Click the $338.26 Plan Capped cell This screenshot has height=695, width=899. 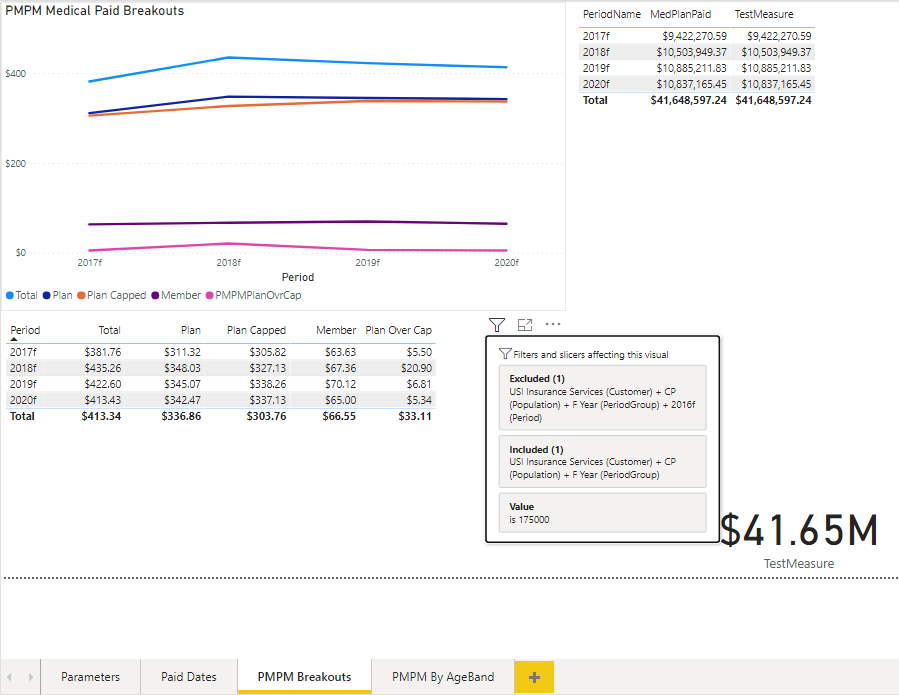[268, 384]
